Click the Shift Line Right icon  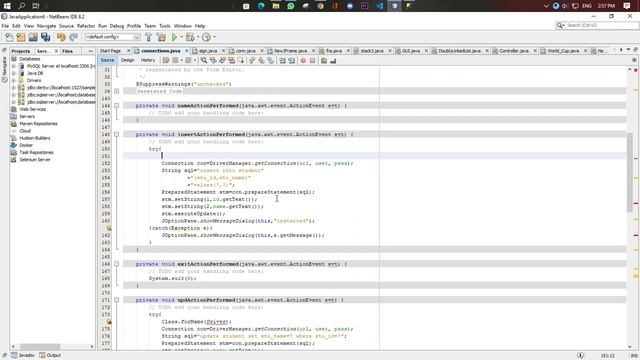[291, 60]
